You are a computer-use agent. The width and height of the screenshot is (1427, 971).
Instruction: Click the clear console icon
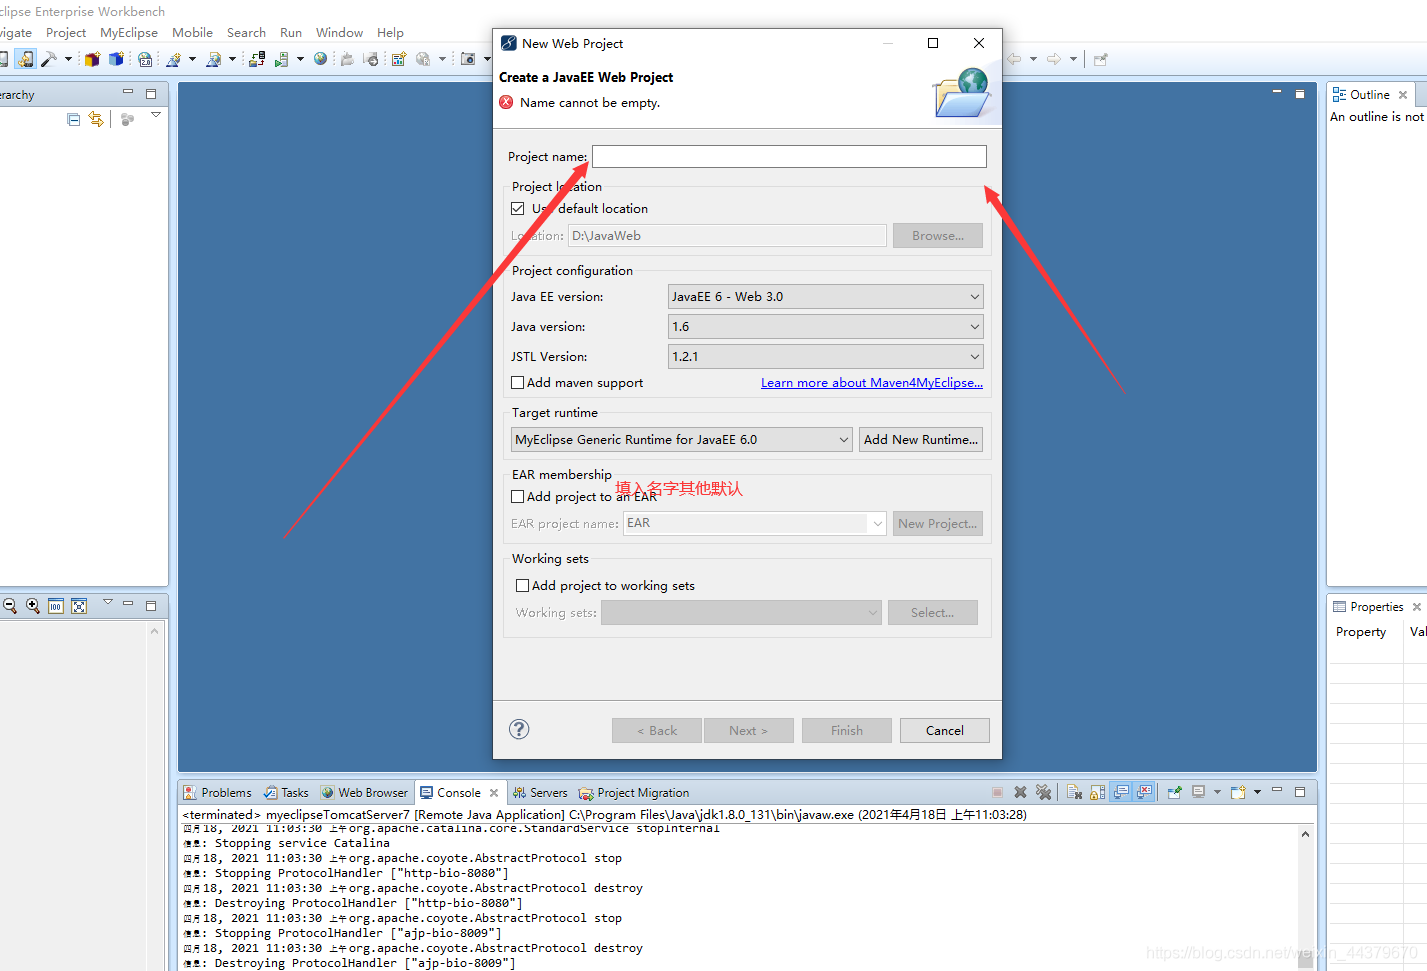click(1074, 792)
